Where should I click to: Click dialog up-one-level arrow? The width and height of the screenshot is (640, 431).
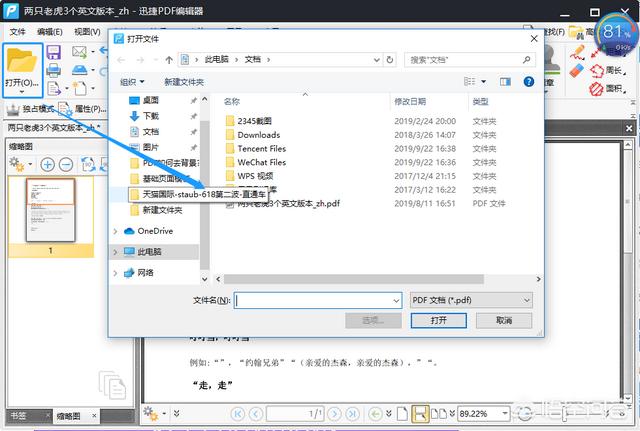[x=169, y=60]
